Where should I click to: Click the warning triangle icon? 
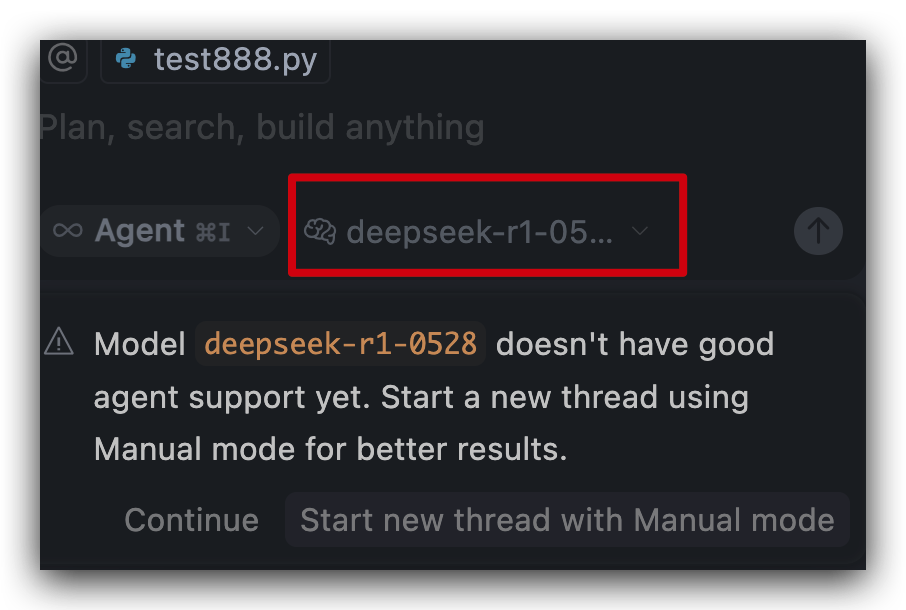click(x=59, y=341)
